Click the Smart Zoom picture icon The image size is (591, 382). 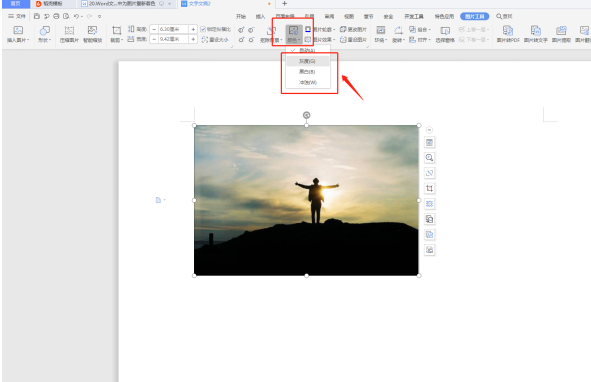pos(93,34)
